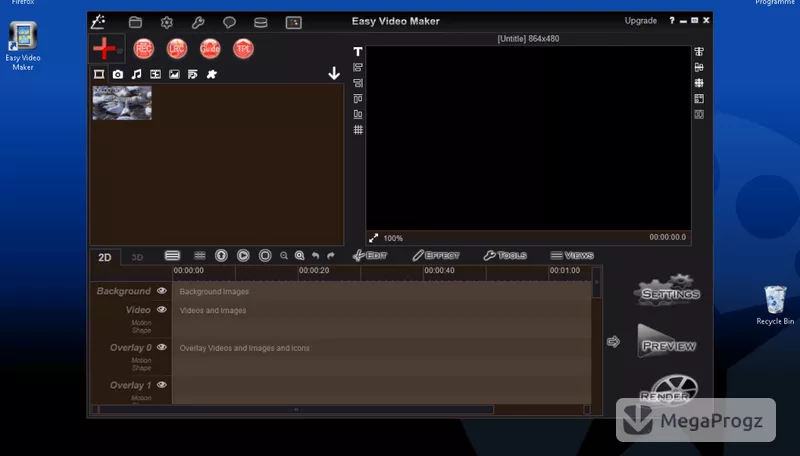Click align bottom icon beside preview
Screen dimensions: 800x456
(358, 114)
